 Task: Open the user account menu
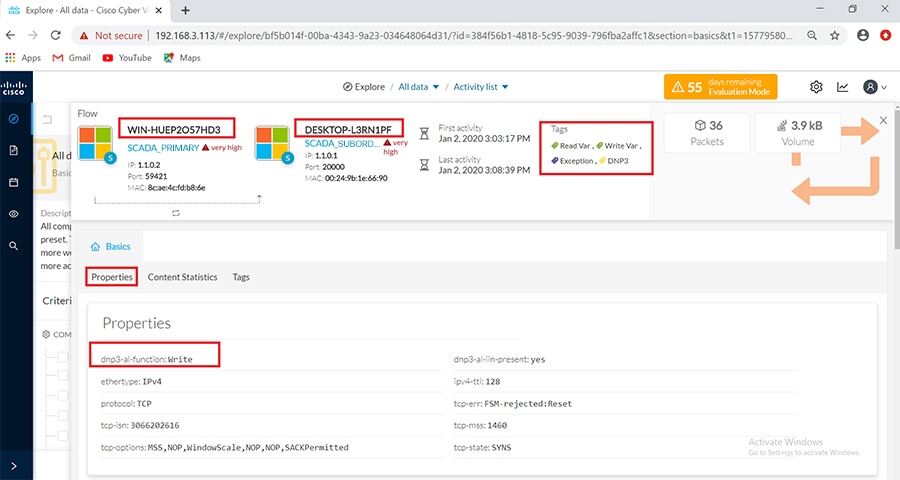pyautogui.click(x=875, y=87)
